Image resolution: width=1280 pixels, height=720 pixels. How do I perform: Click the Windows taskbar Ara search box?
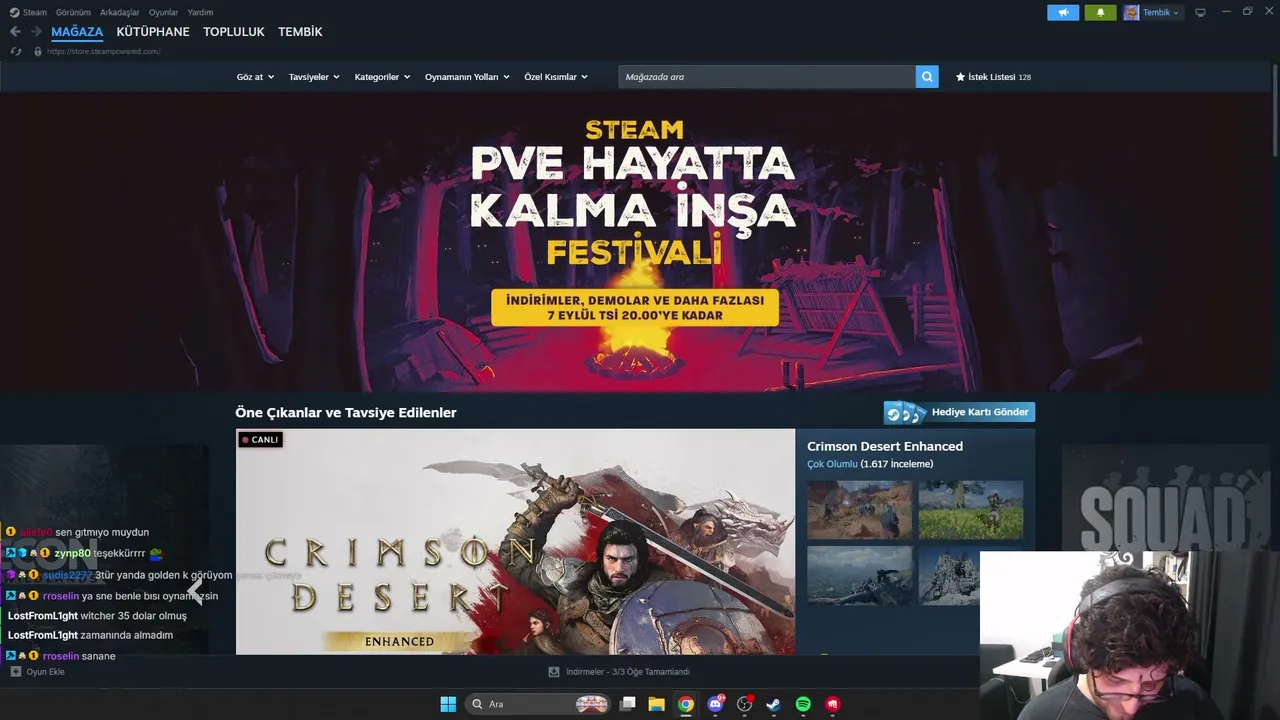point(538,704)
